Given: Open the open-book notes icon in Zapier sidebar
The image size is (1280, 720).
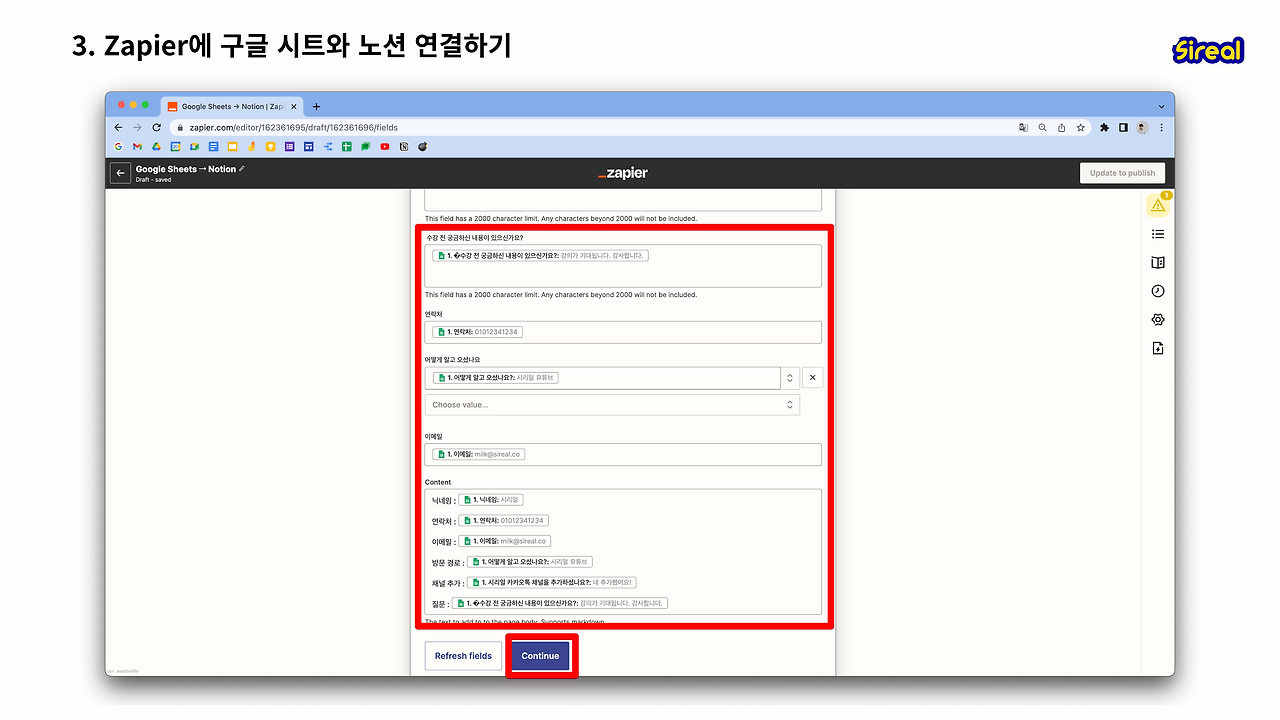Looking at the screenshot, I should [1158, 262].
